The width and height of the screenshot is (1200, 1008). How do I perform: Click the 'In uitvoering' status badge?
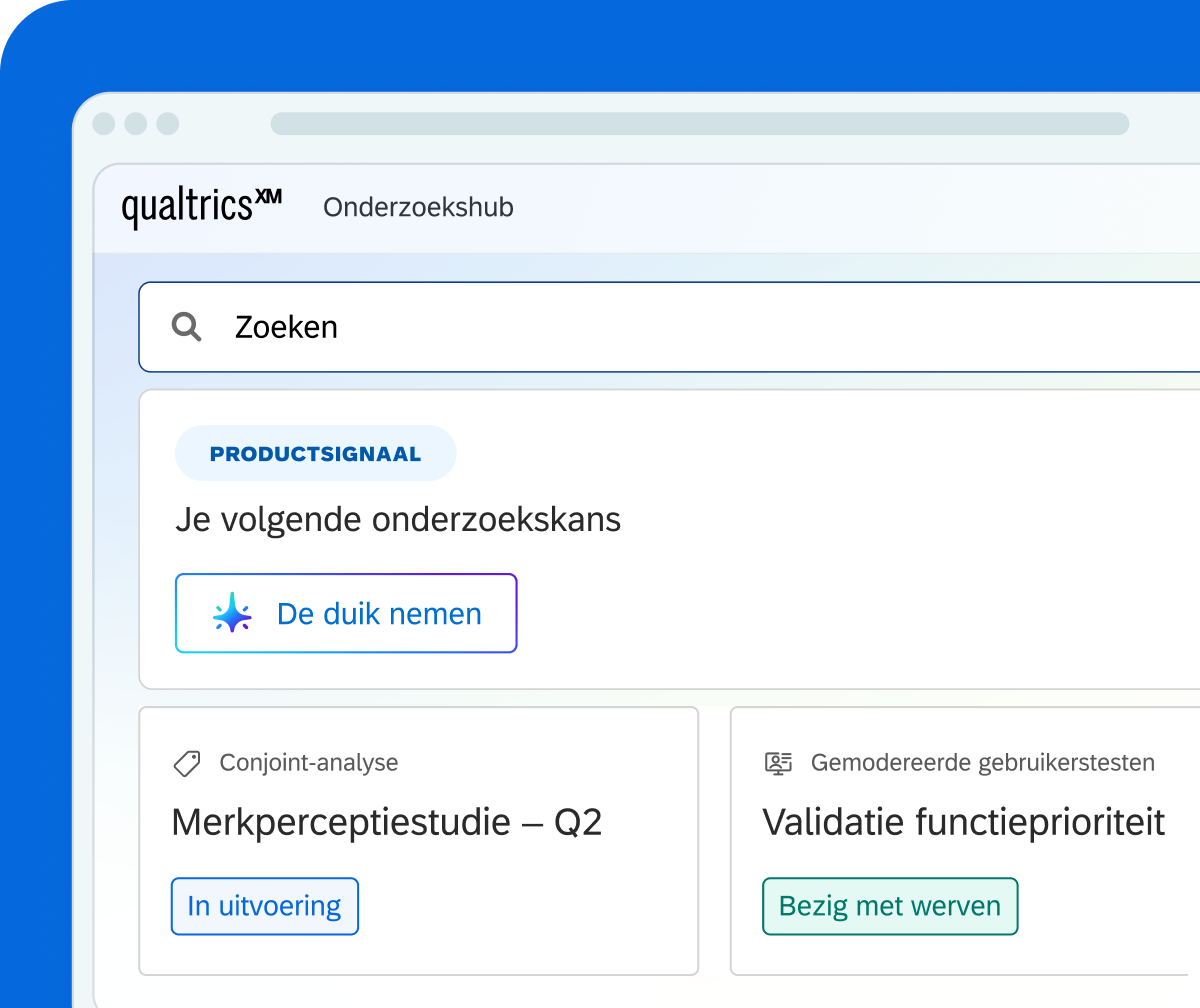[x=265, y=907]
